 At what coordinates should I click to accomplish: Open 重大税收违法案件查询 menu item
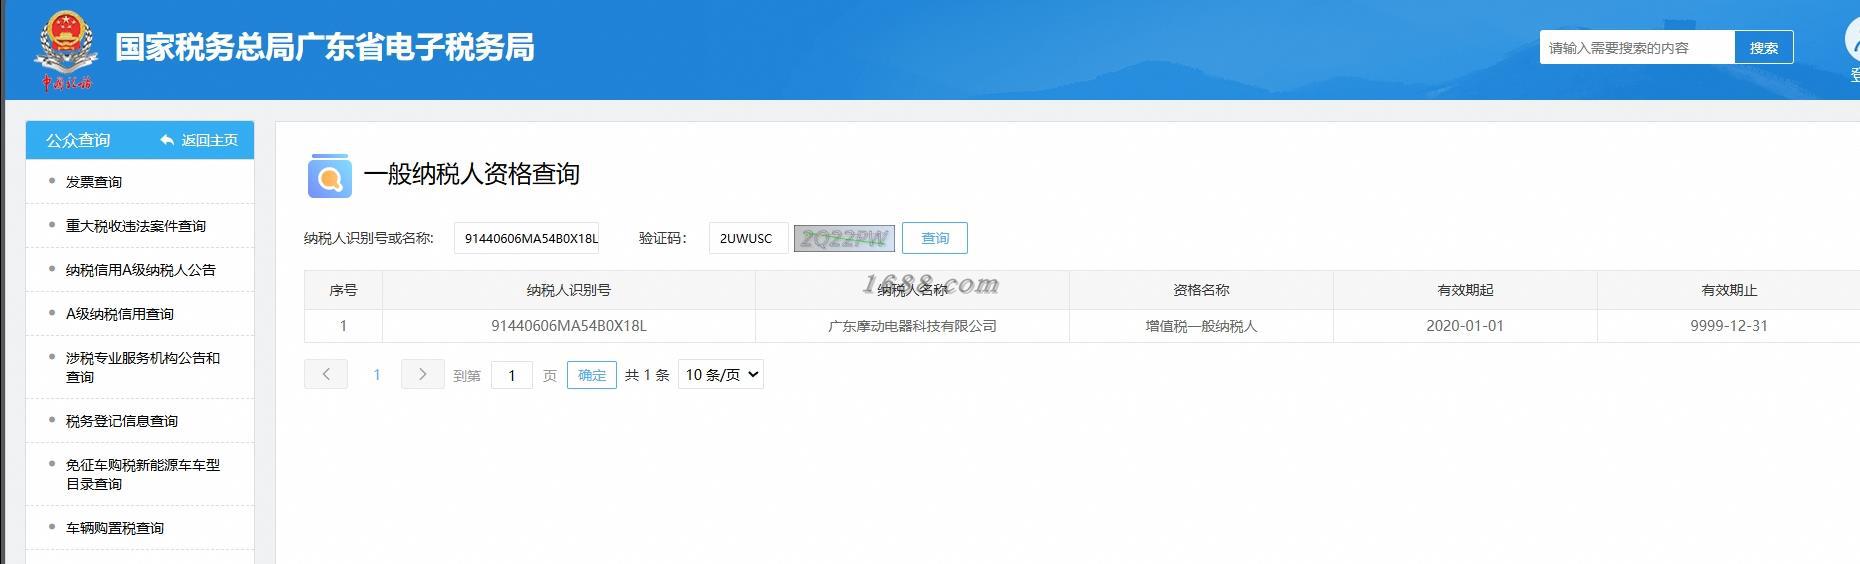pos(136,226)
